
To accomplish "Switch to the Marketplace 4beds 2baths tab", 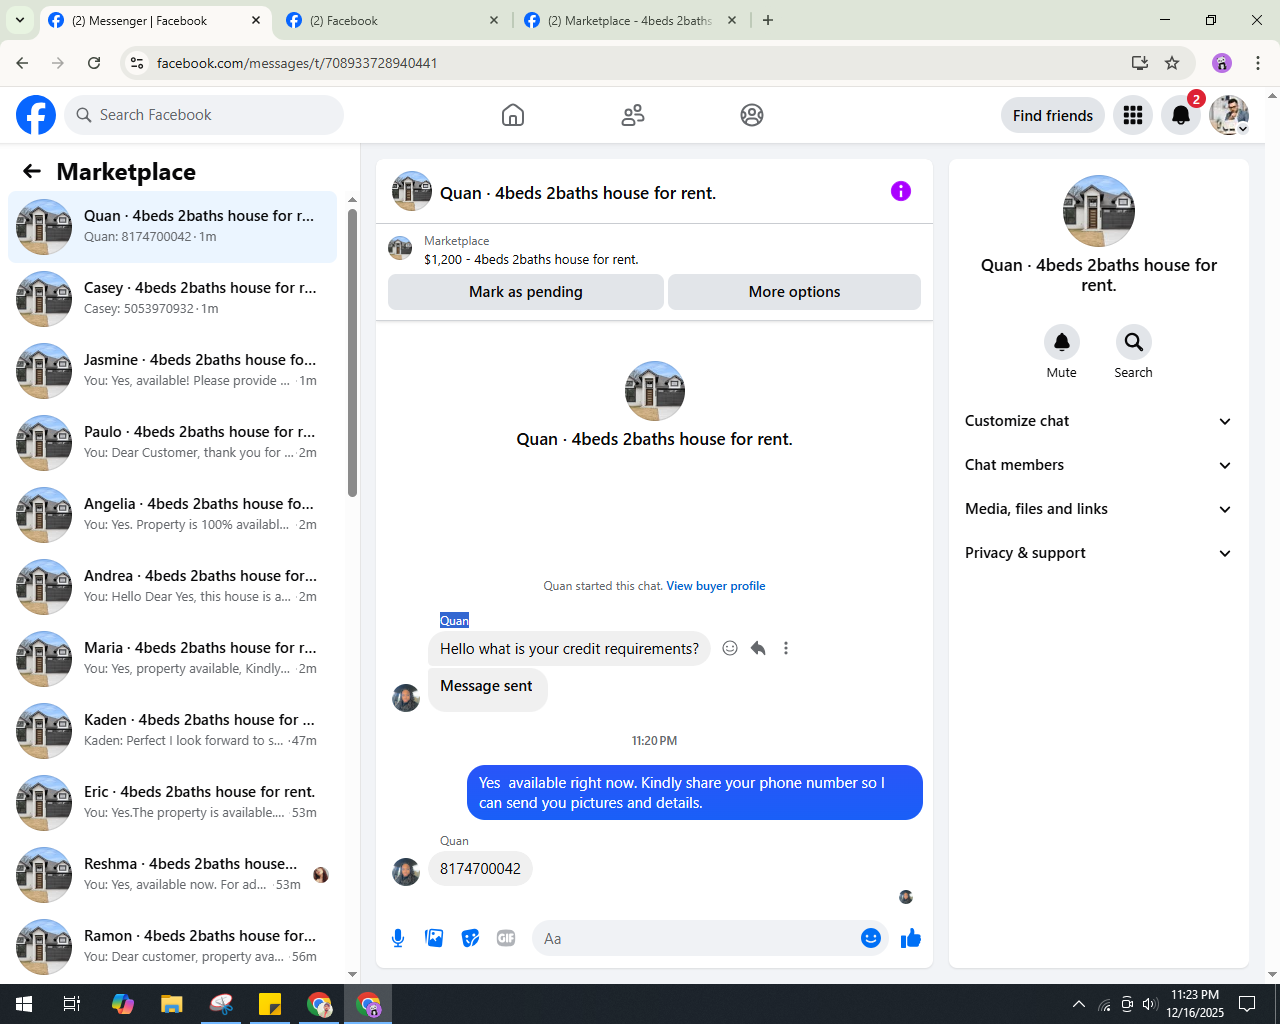I will pyautogui.click(x=630, y=20).
